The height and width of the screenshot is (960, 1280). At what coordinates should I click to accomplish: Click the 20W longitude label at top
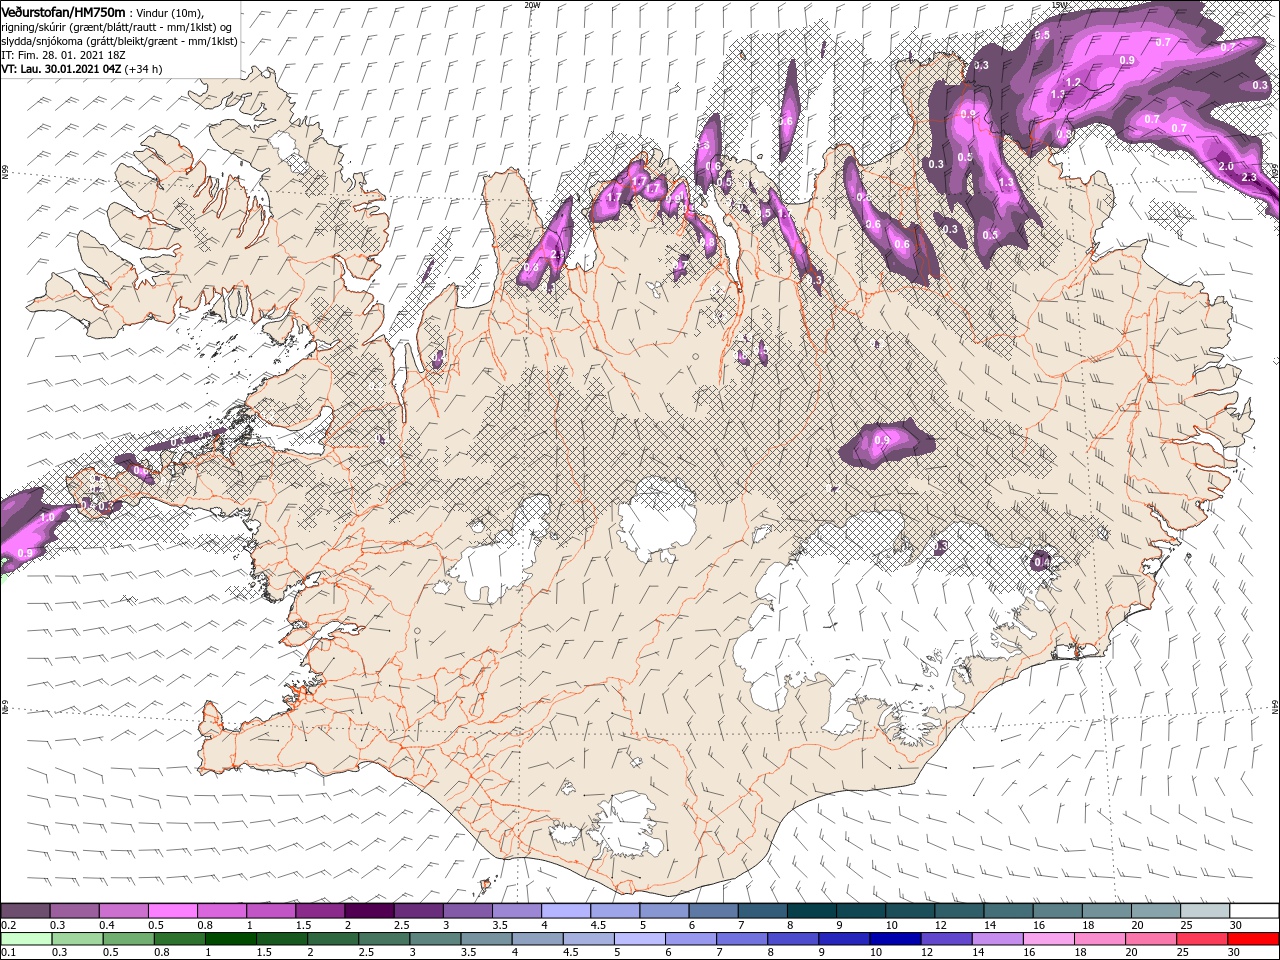[532, 5]
